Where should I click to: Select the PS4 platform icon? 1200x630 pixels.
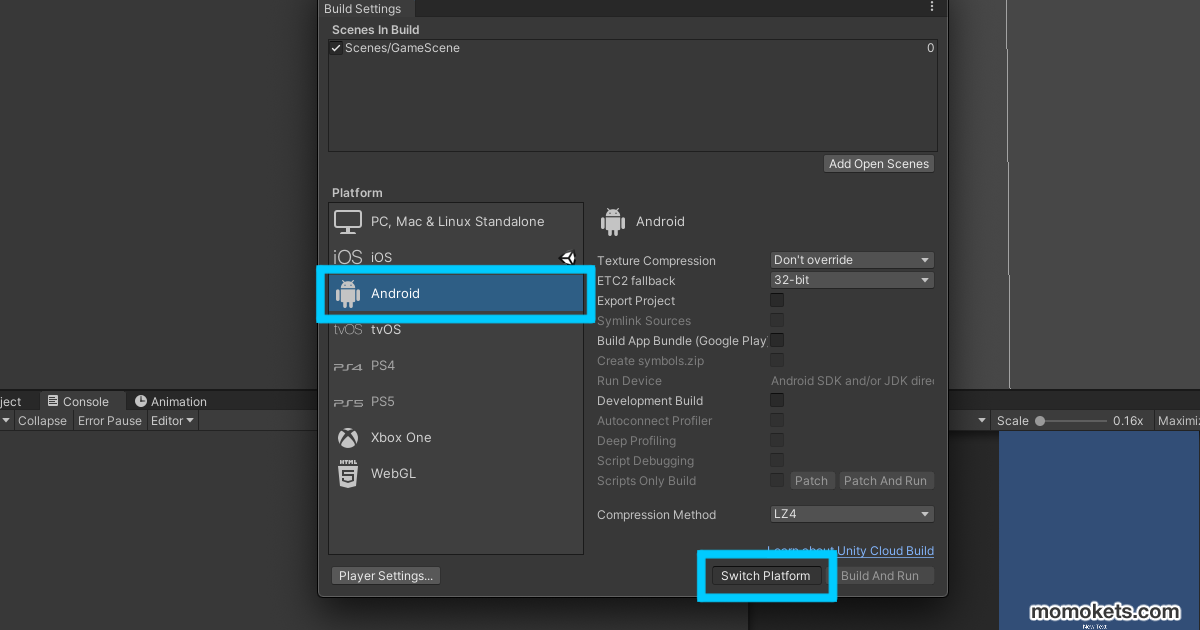point(347,365)
